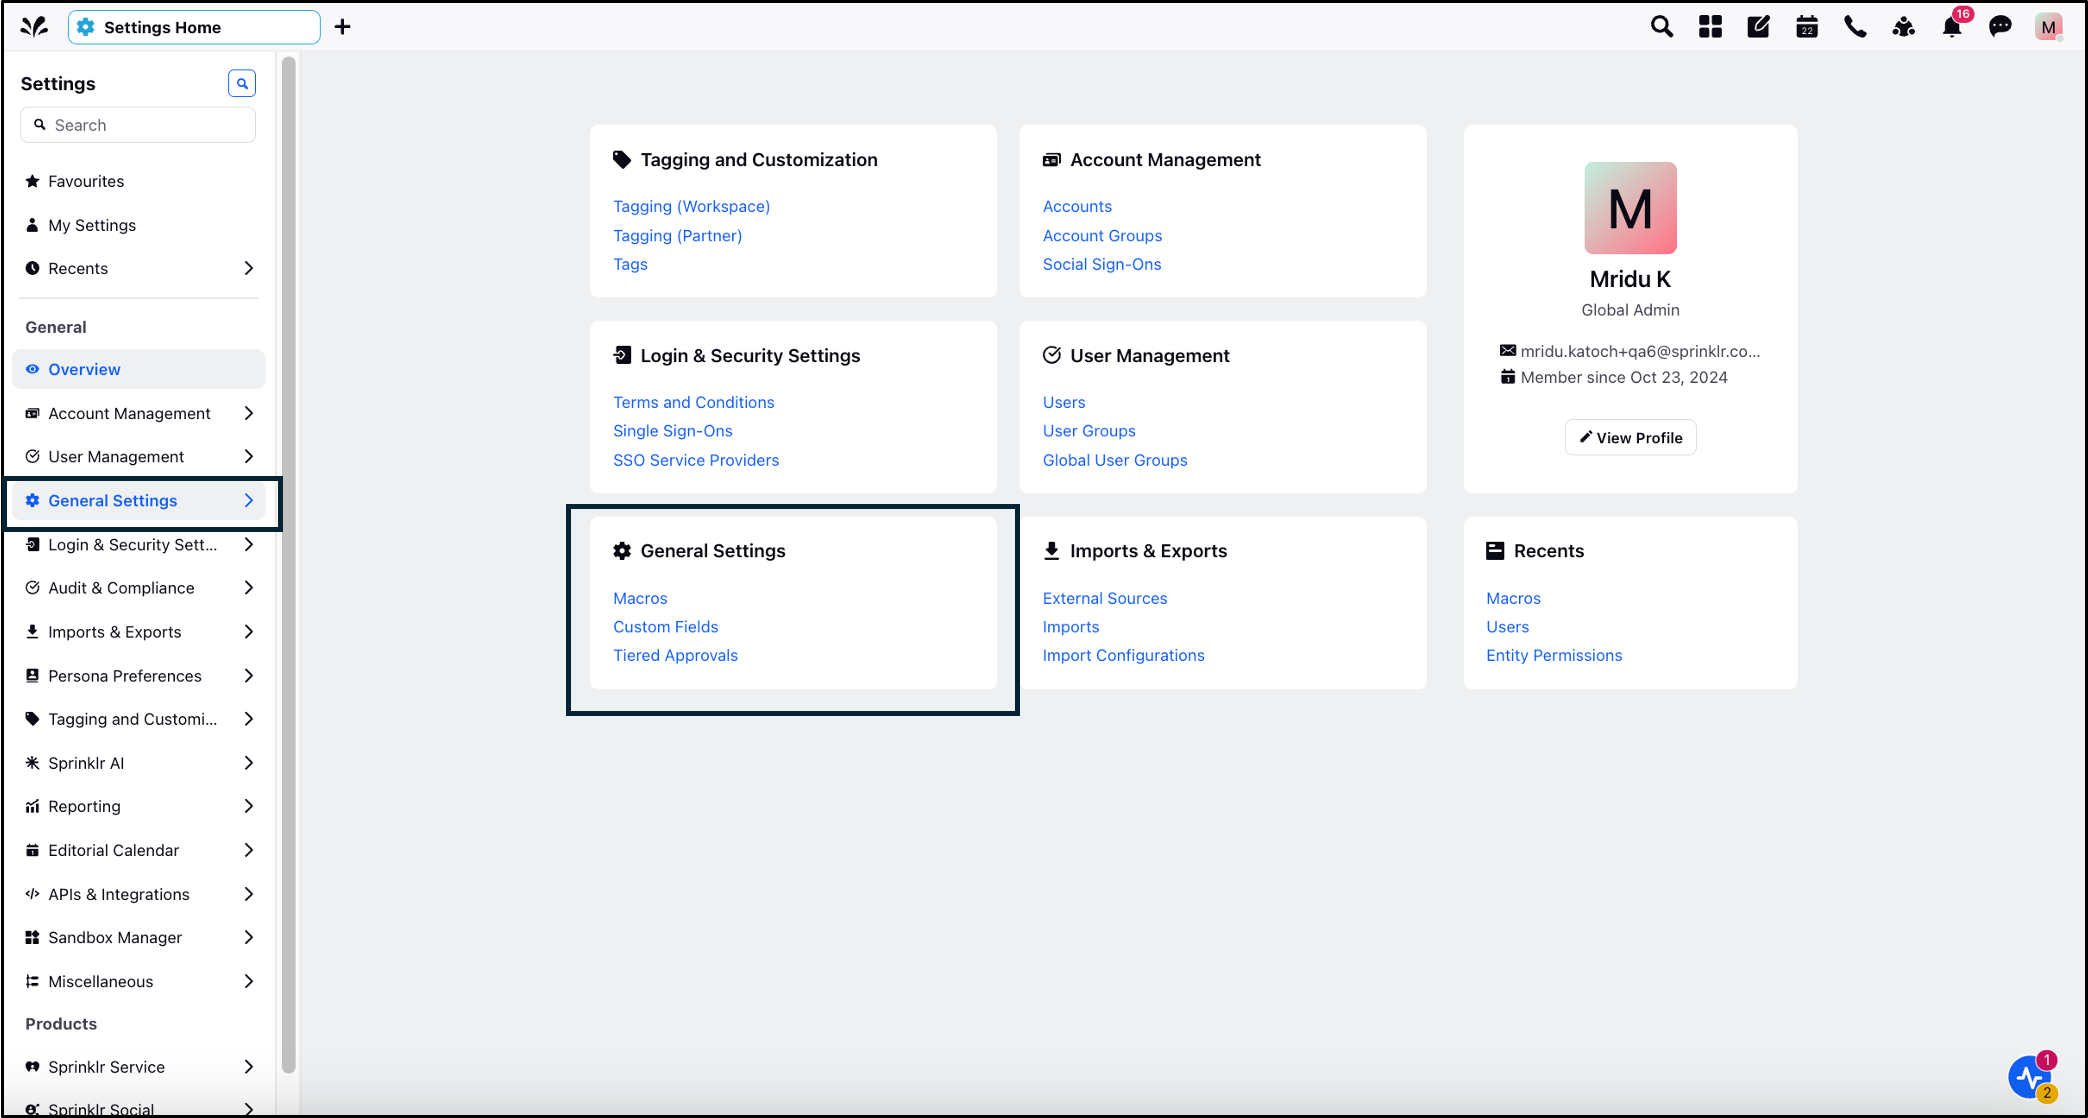
Task: Open the Tags link
Action: pos(630,264)
